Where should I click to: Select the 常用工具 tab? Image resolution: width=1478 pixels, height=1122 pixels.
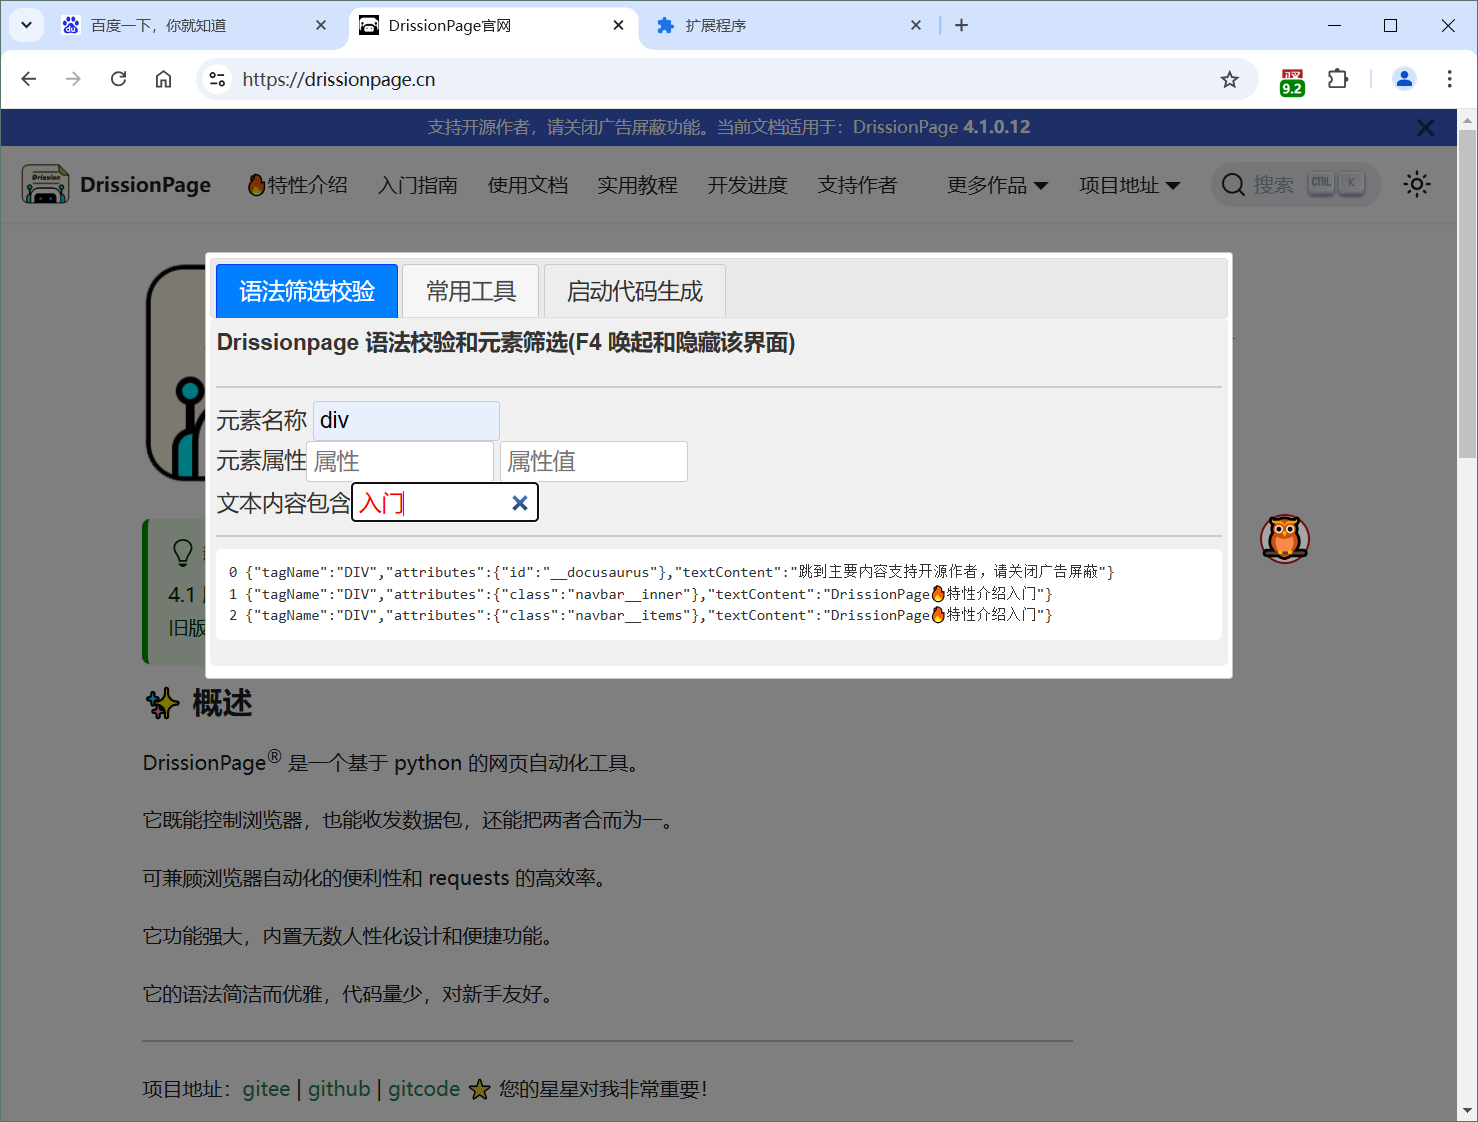[x=471, y=291]
